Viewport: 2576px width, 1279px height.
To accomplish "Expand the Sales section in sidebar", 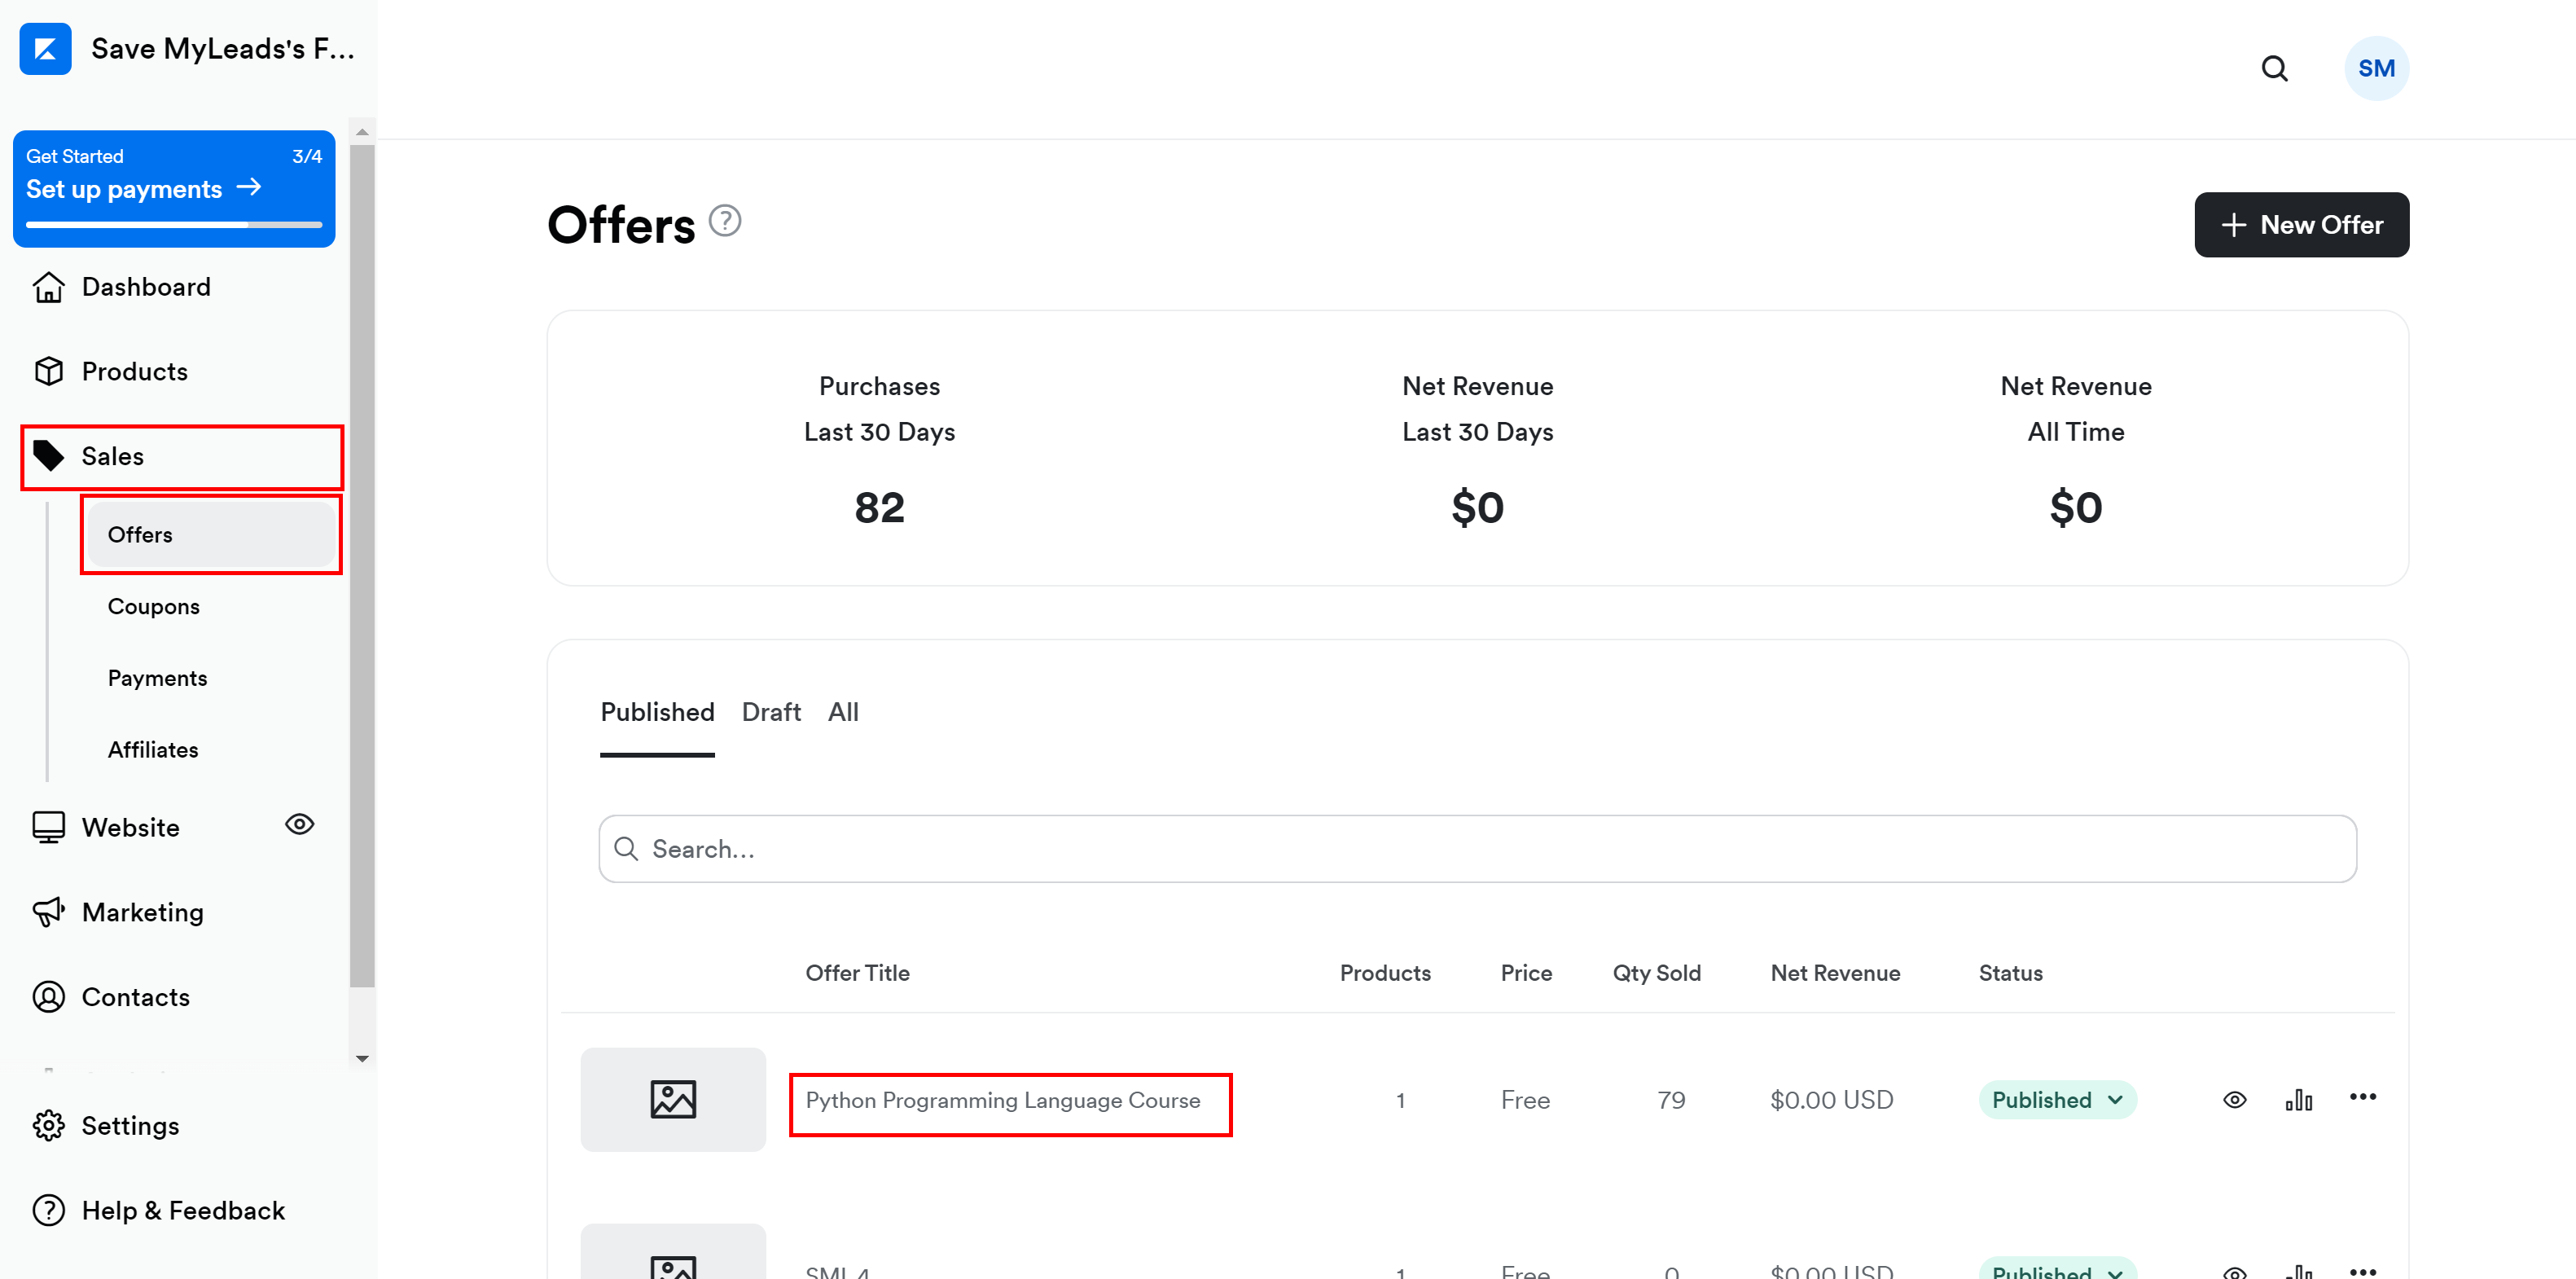I will pos(112,455).
